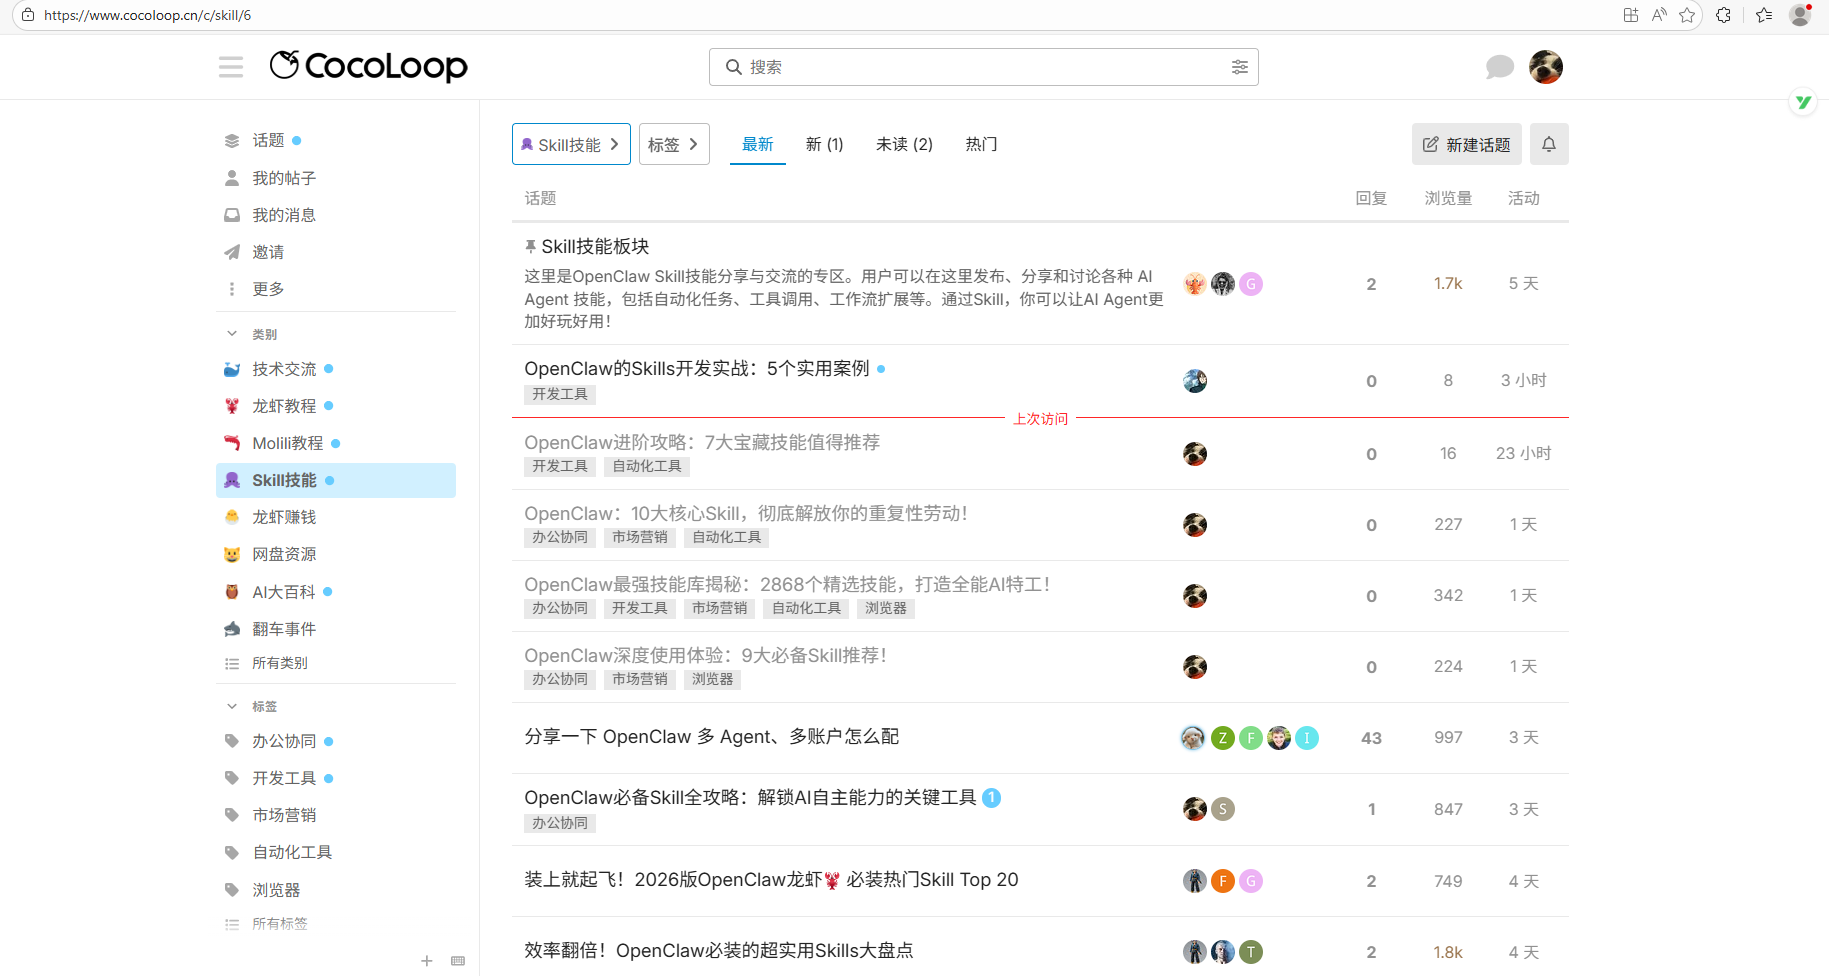Toggle the hamburger sidebar menu

coord(231,67)
